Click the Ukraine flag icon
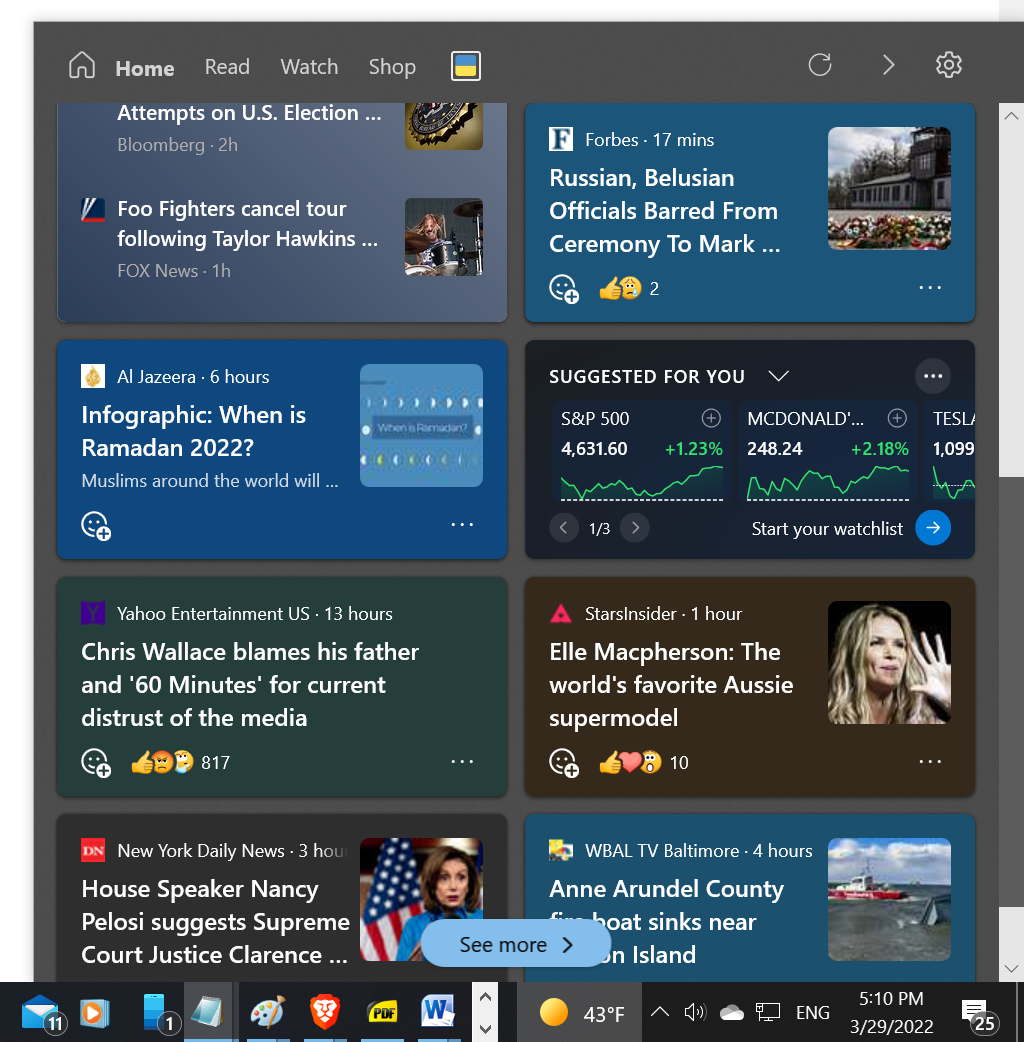Image resolution: width=1024 pixels, height=1042 pixels. 466,66
